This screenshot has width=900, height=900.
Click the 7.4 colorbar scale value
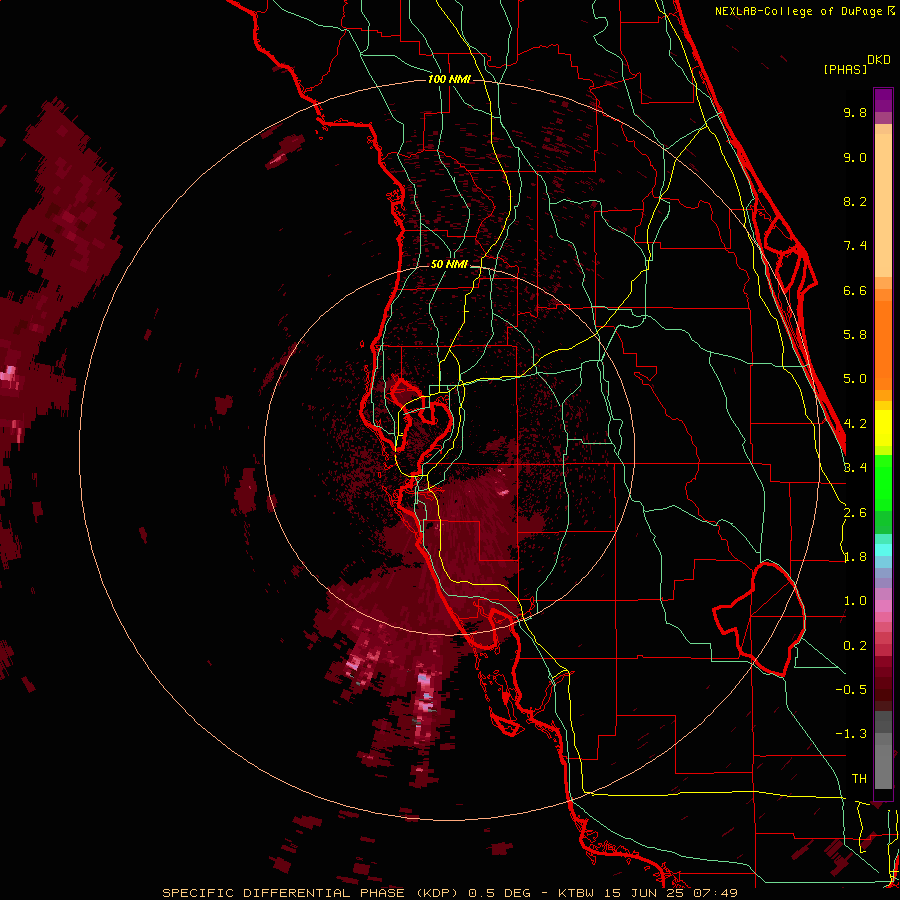click(855, 246)
